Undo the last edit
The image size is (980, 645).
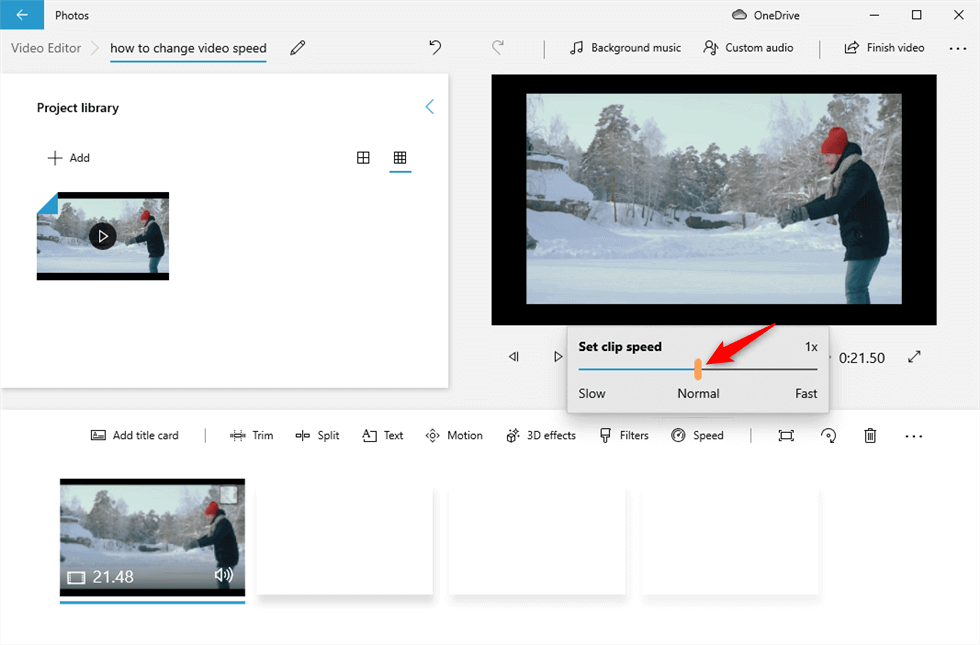tap(435, 48)
